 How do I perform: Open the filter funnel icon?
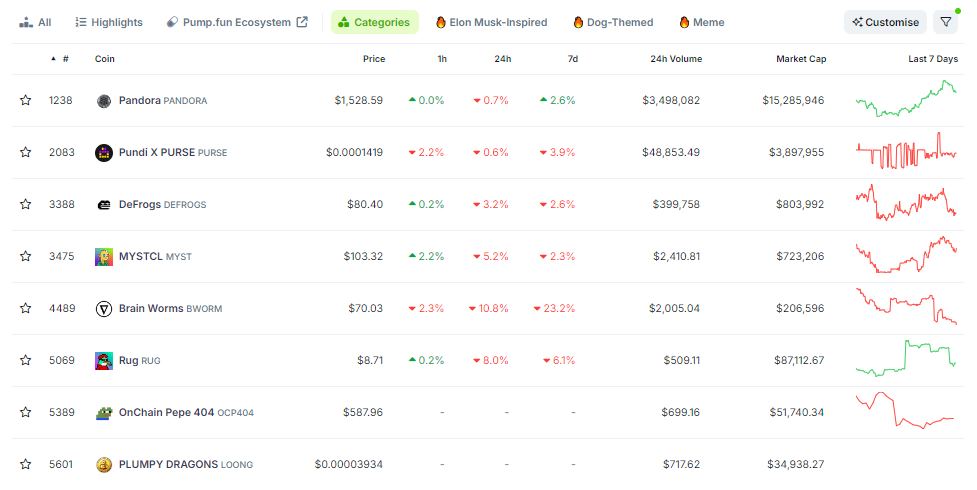click(946, 22)
